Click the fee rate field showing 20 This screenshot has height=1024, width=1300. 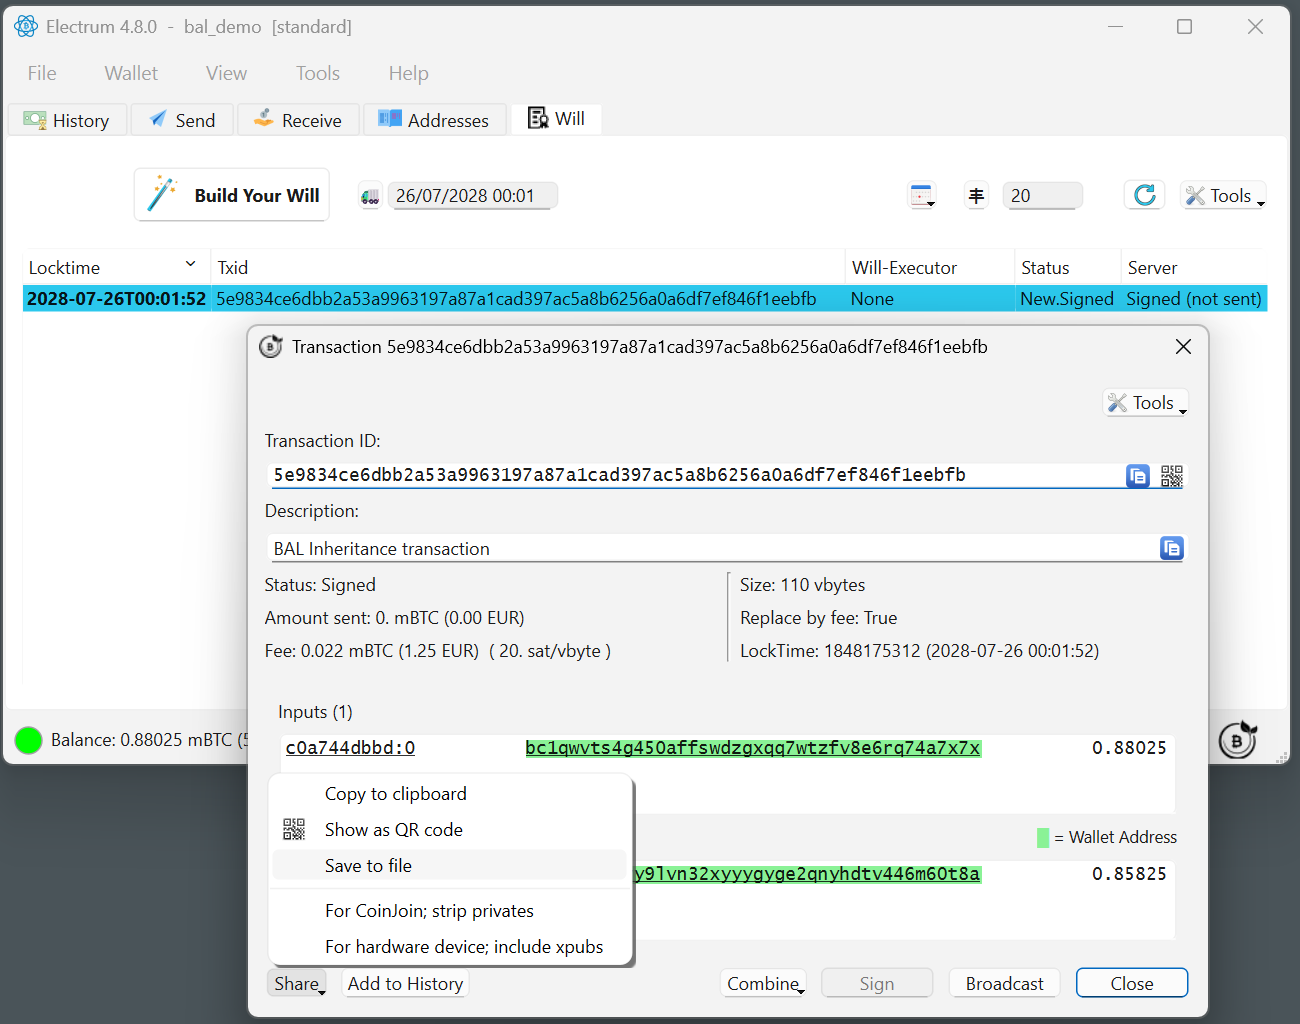[x=1042, y=196]
